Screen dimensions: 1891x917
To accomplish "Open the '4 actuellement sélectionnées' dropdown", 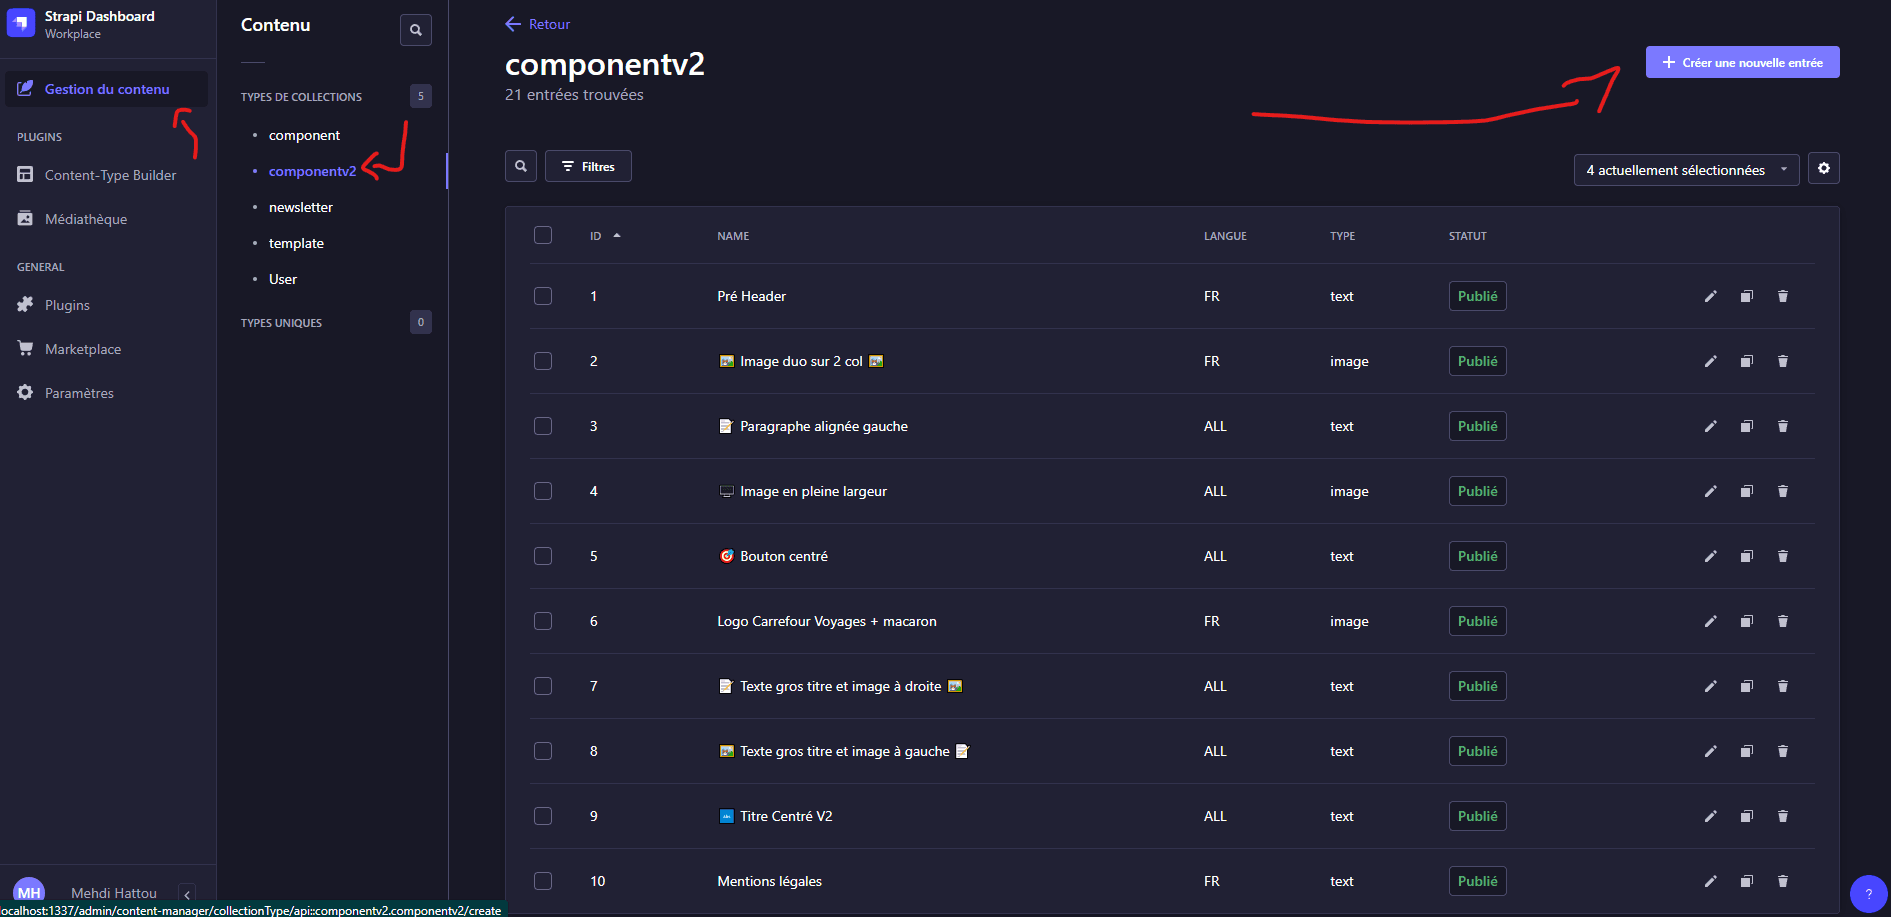I will (1685, 170).
